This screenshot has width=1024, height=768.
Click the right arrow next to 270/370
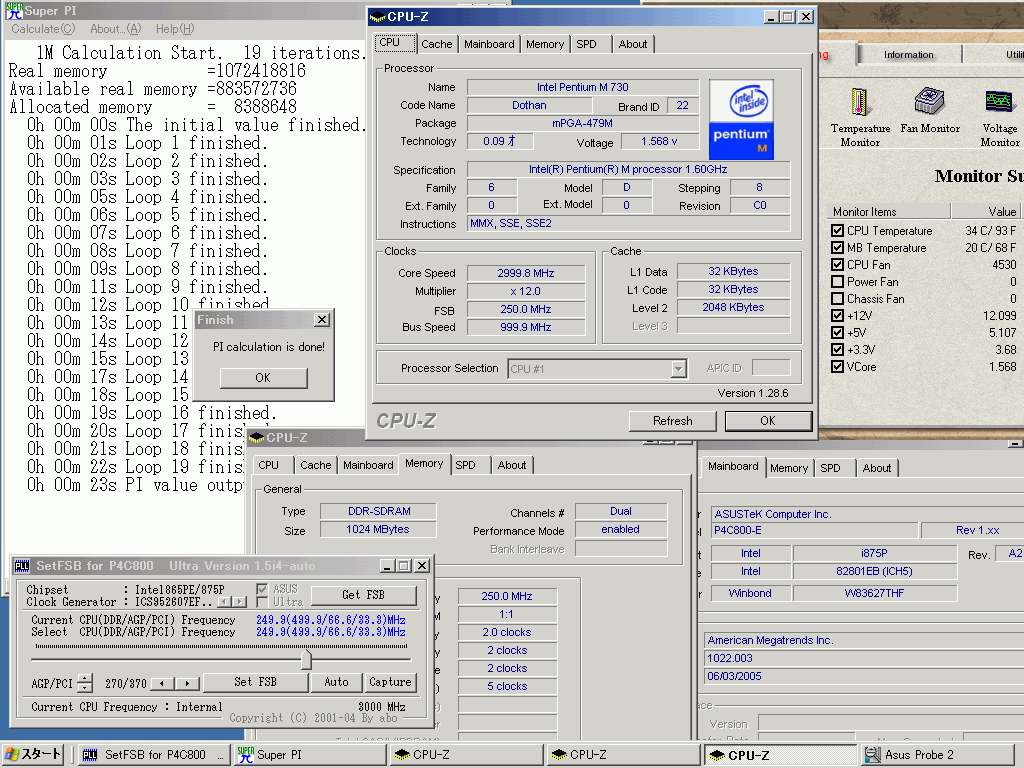point(187,684)
